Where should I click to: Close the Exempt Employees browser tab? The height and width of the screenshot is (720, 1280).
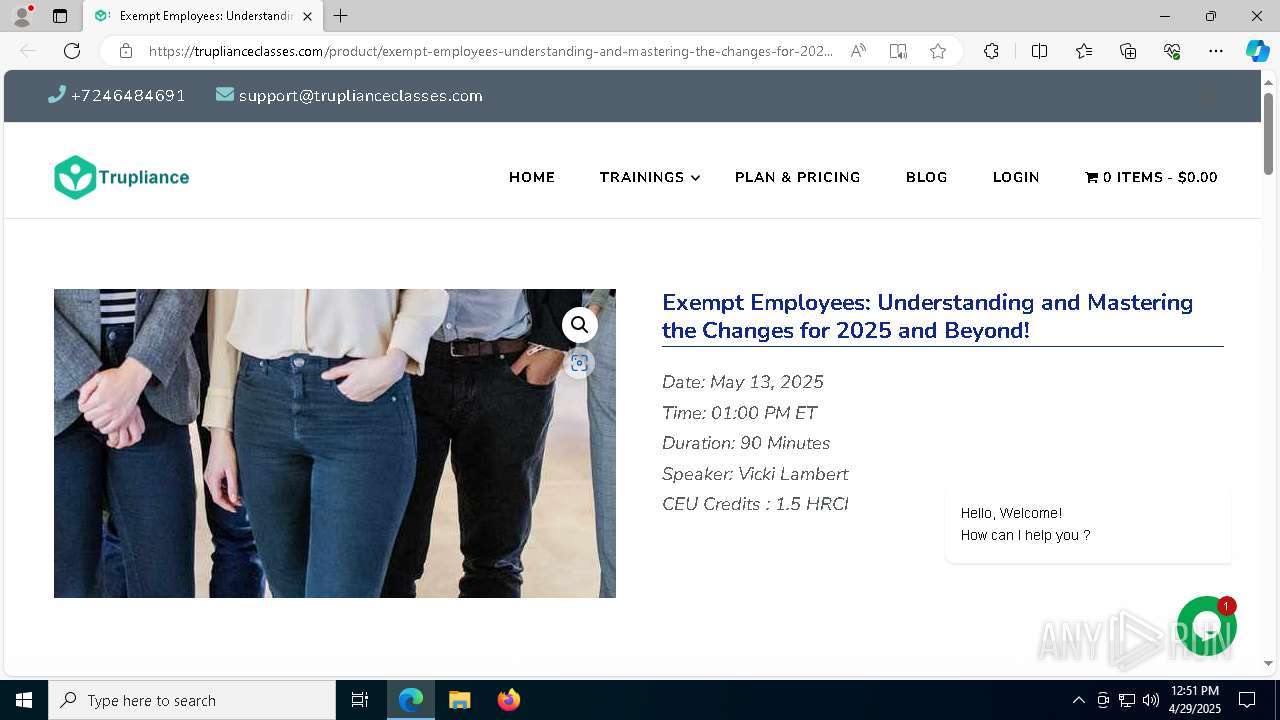tap(307, 16)
